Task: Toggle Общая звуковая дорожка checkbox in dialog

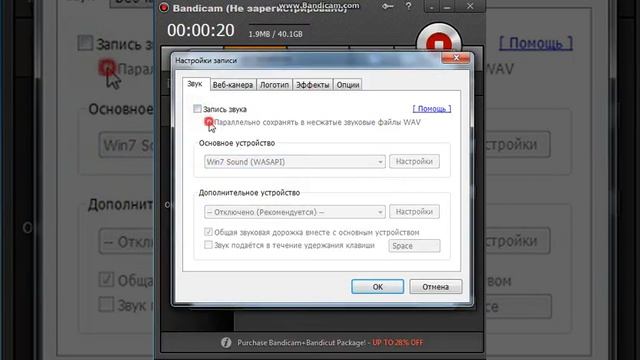Action: 208,232
